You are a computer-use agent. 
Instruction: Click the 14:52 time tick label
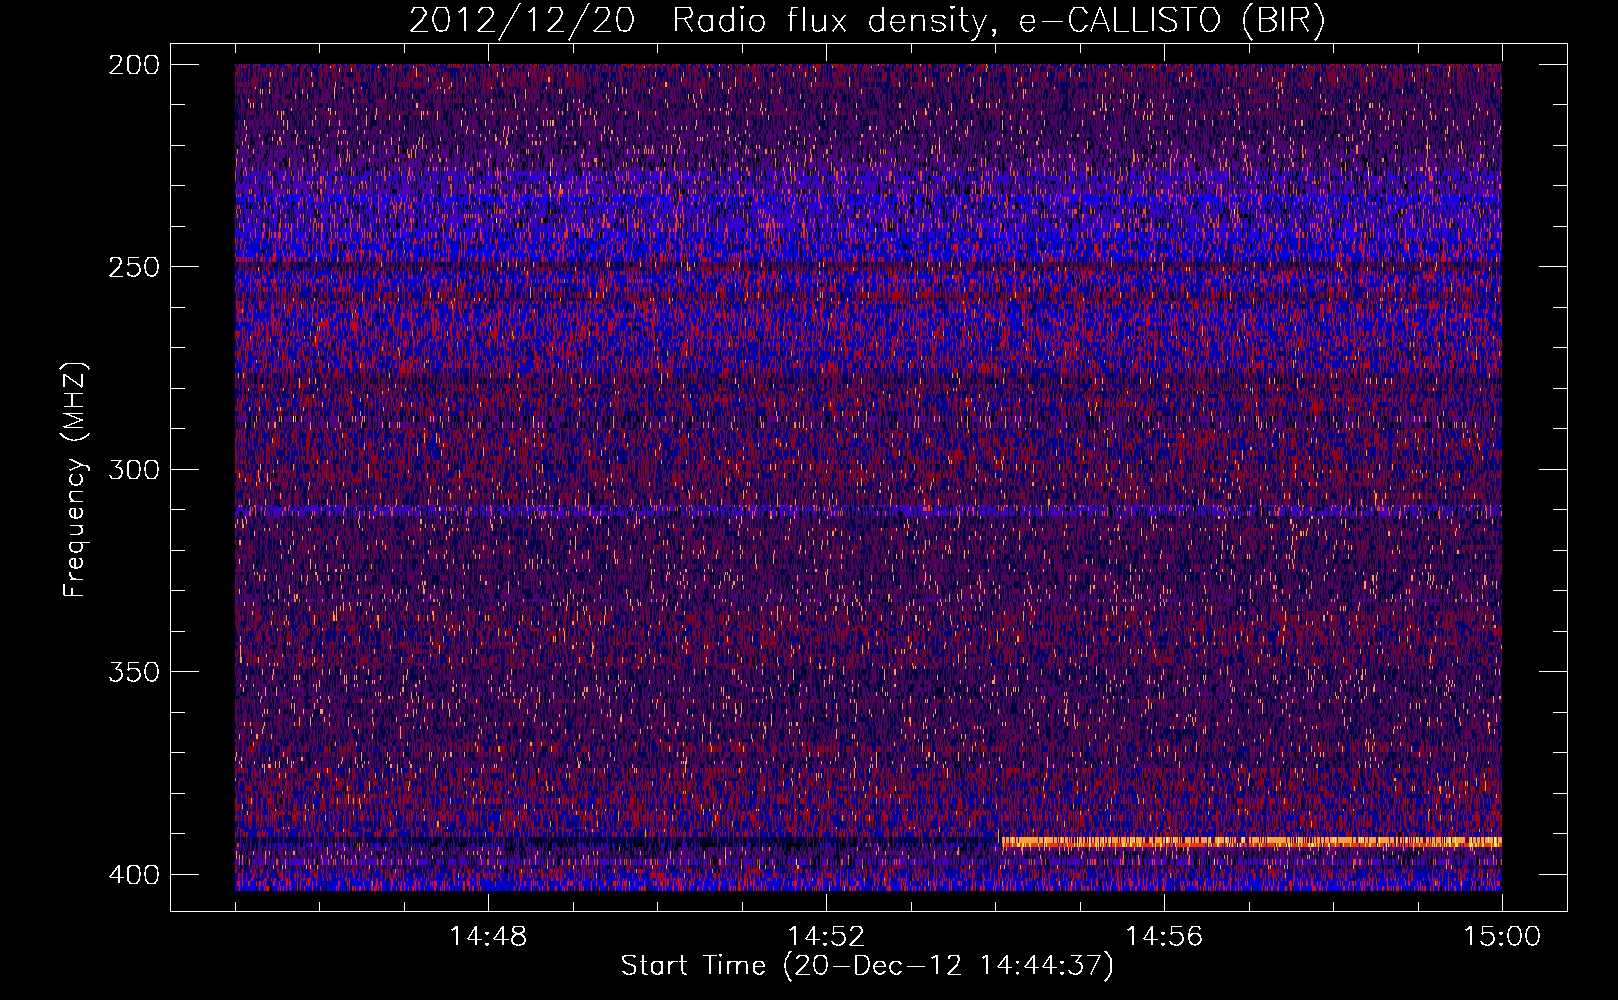tap(826, 937)
